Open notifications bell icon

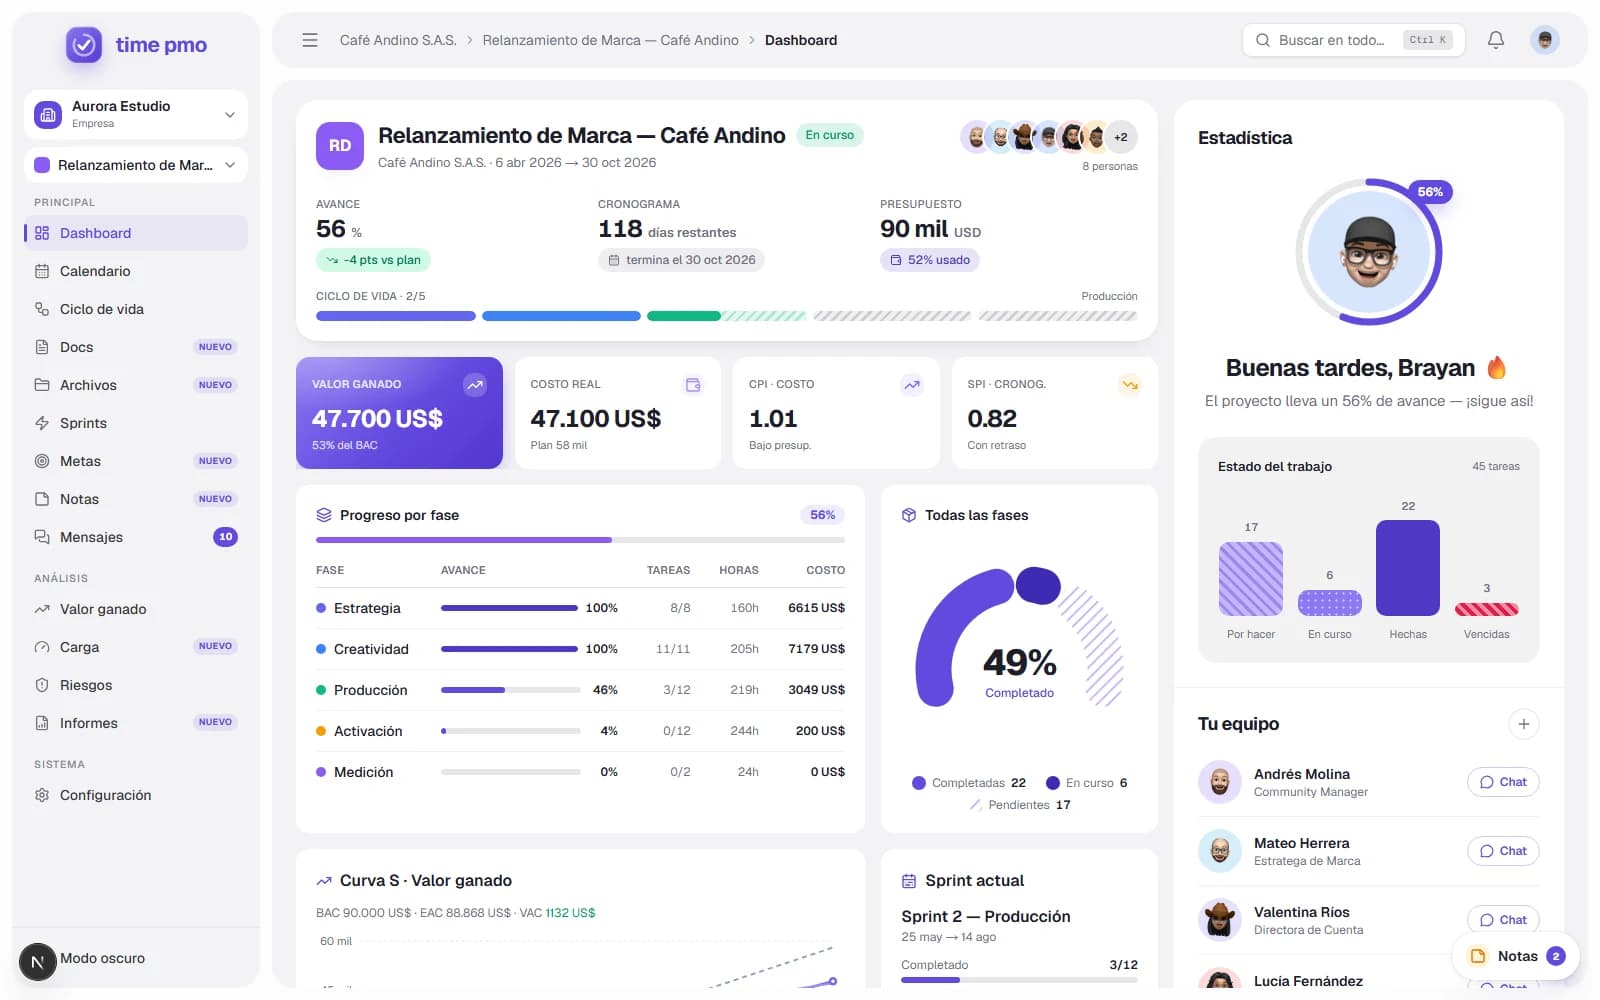[1496, 40]
